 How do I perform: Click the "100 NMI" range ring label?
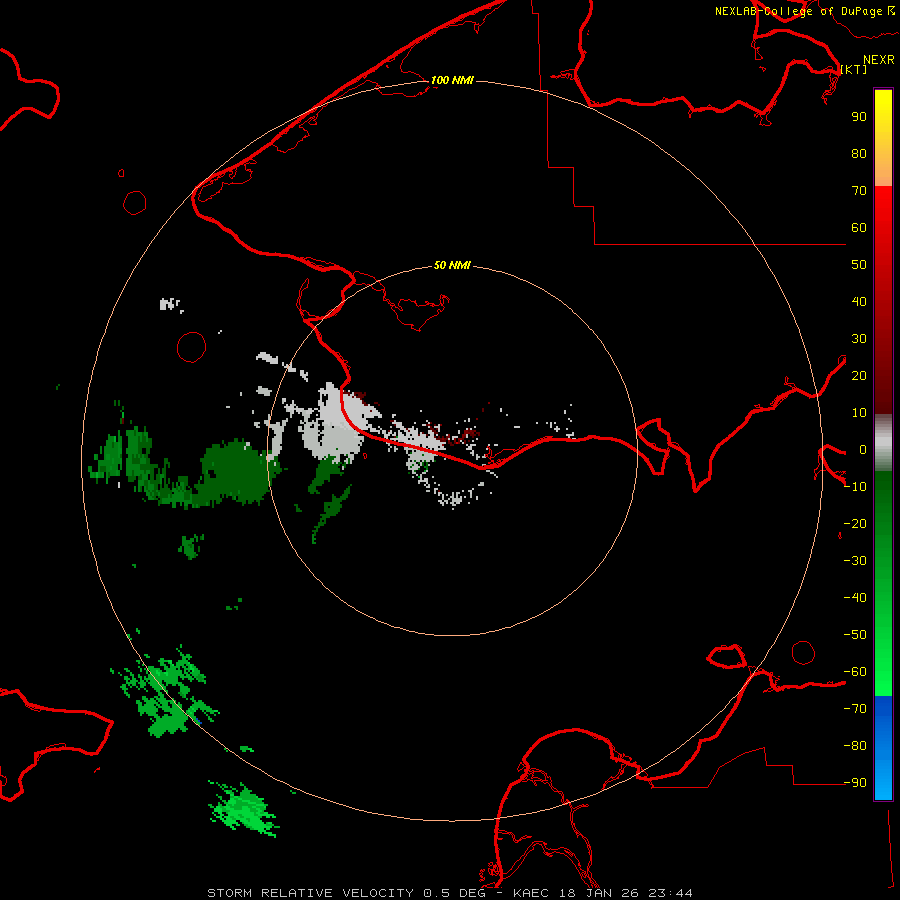(x=452, y=80)
